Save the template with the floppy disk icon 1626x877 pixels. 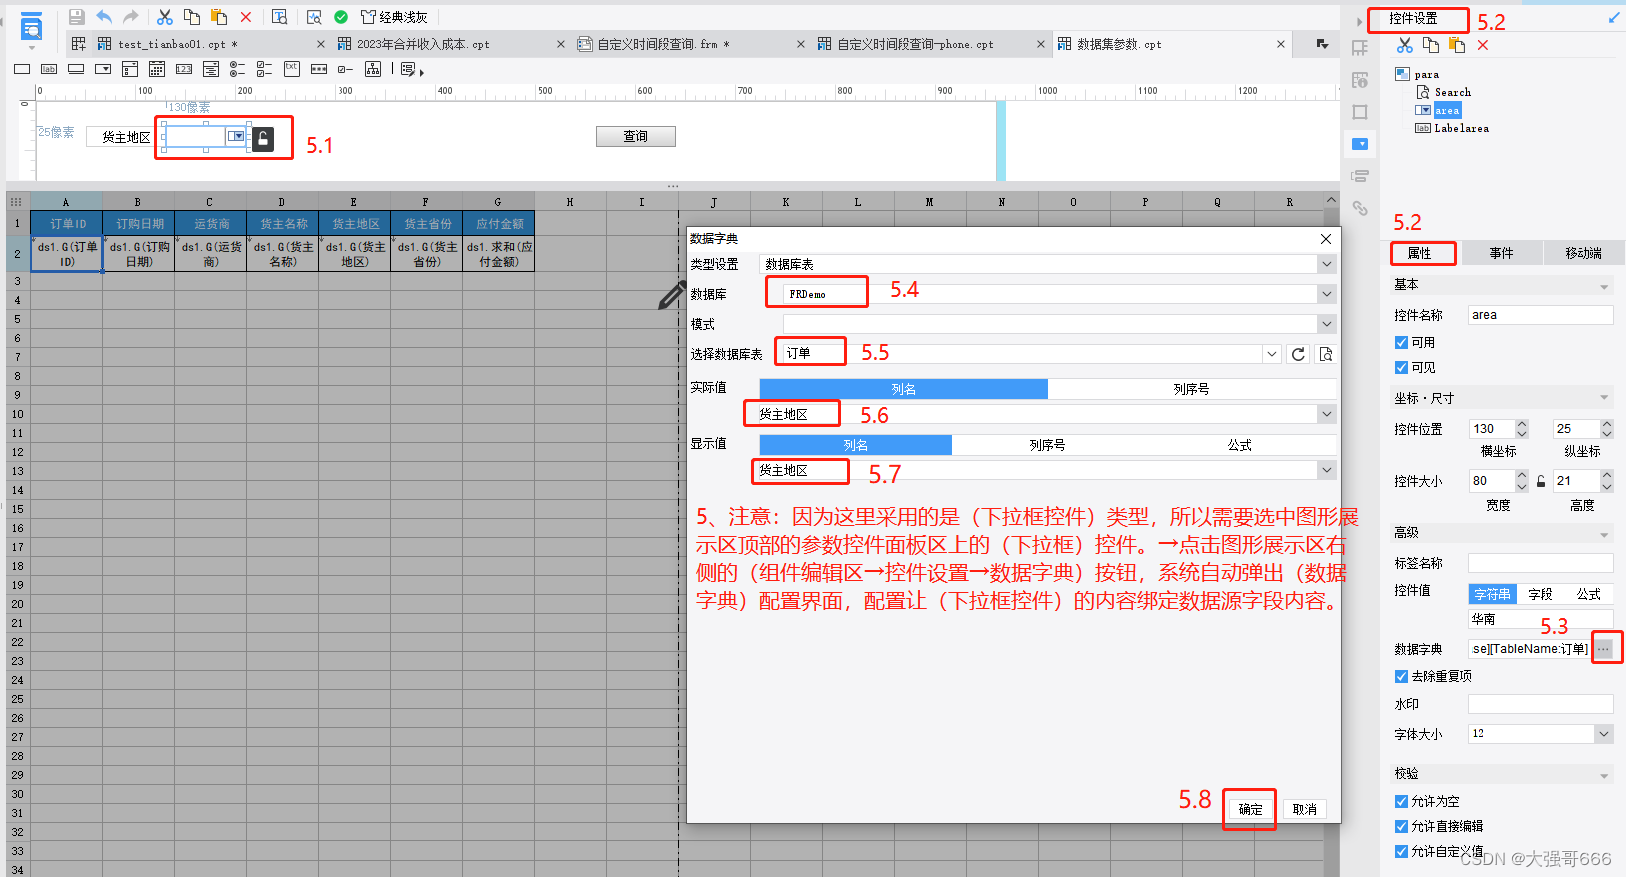(76, 17)
